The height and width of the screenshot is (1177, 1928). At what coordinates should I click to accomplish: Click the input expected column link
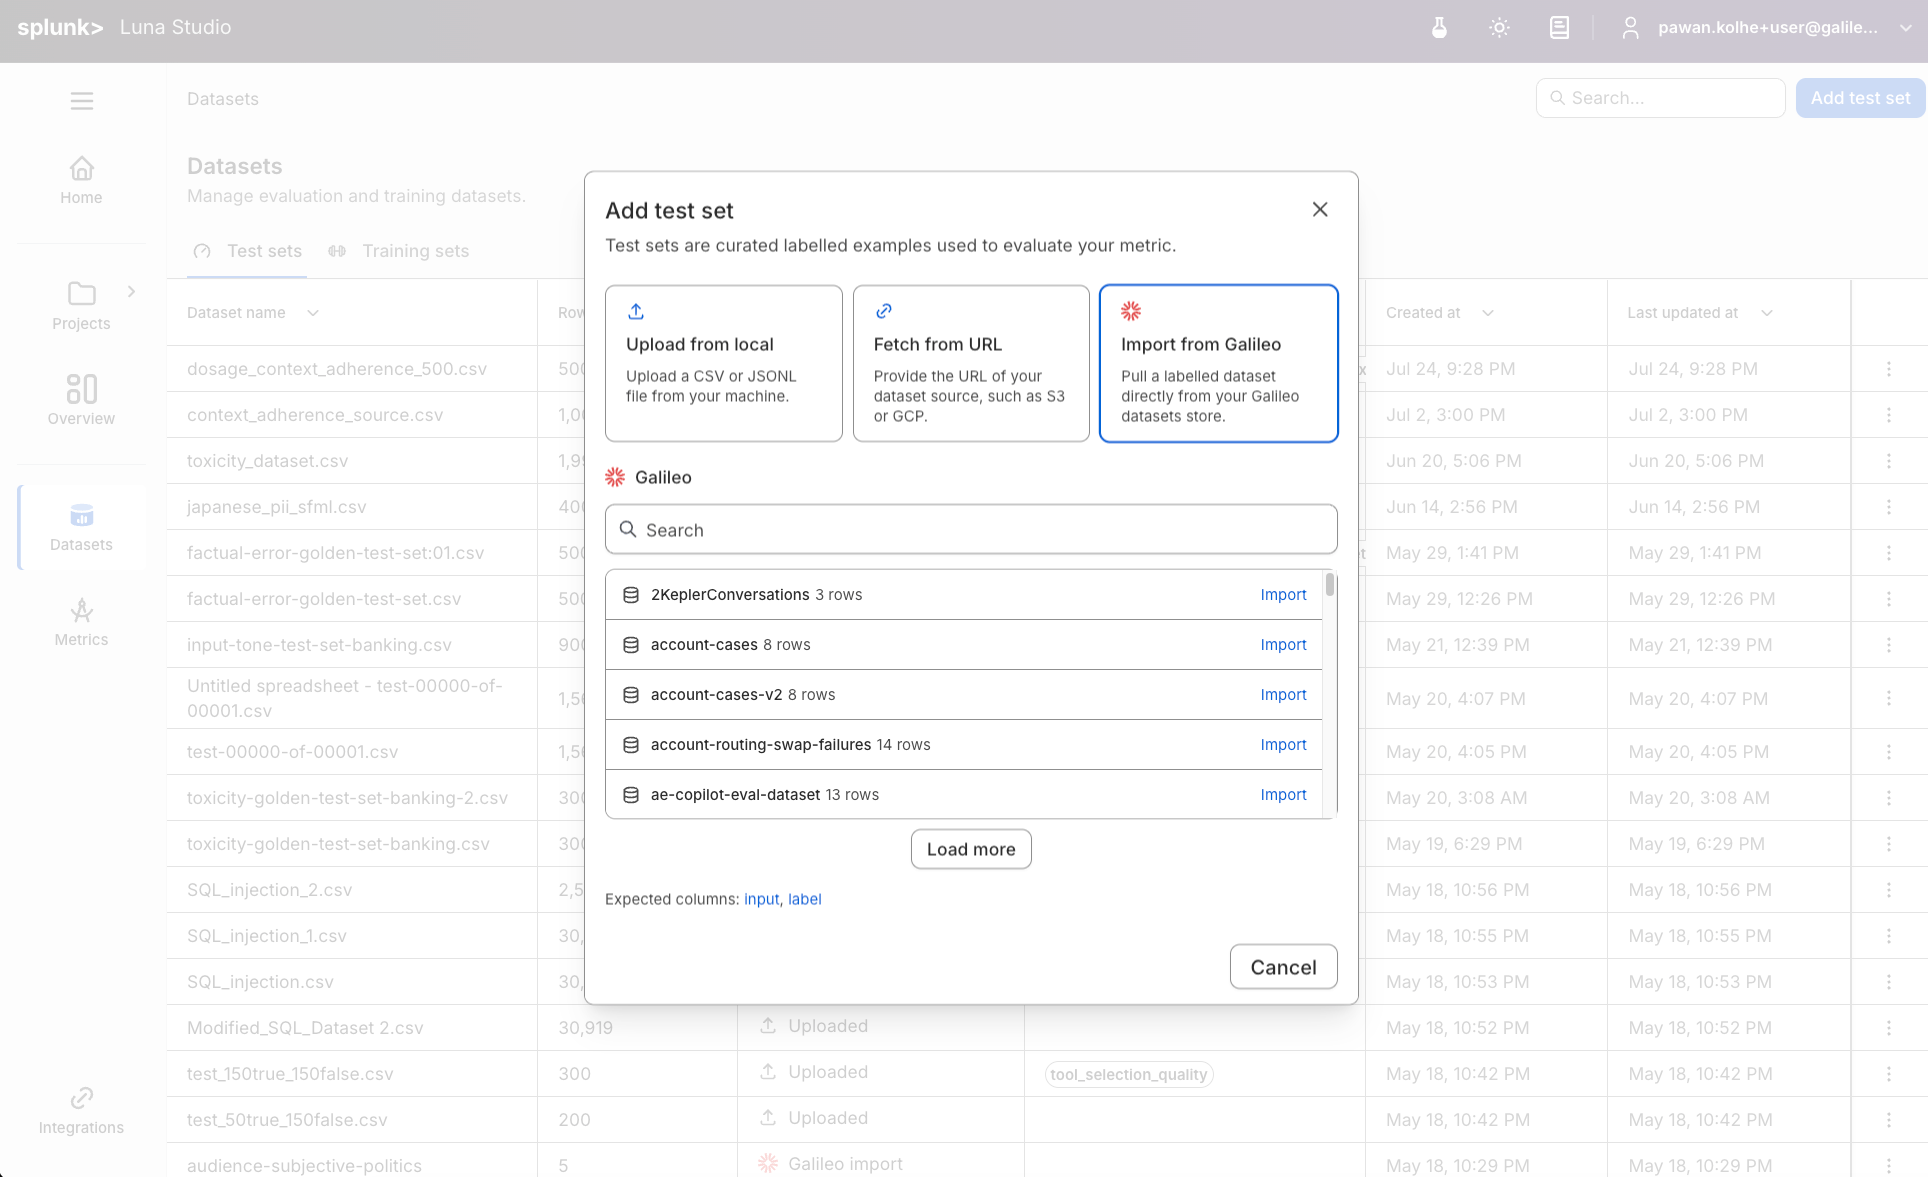(x=761, y=899)
